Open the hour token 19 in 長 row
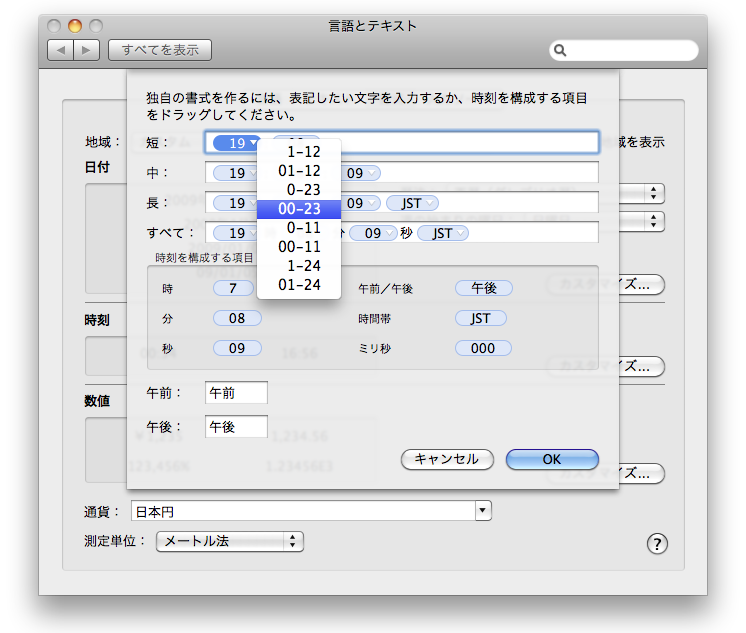Viewport: 746px width, 633px height. [236, 203]
